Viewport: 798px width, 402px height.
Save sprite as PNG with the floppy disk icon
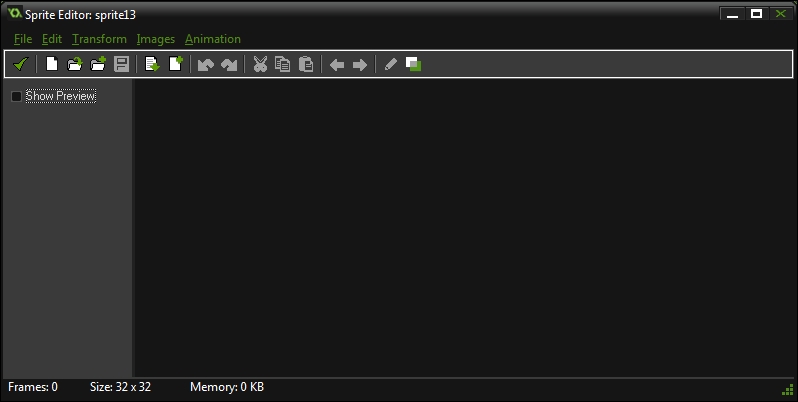pyautogui.click(x=121, y=64)
